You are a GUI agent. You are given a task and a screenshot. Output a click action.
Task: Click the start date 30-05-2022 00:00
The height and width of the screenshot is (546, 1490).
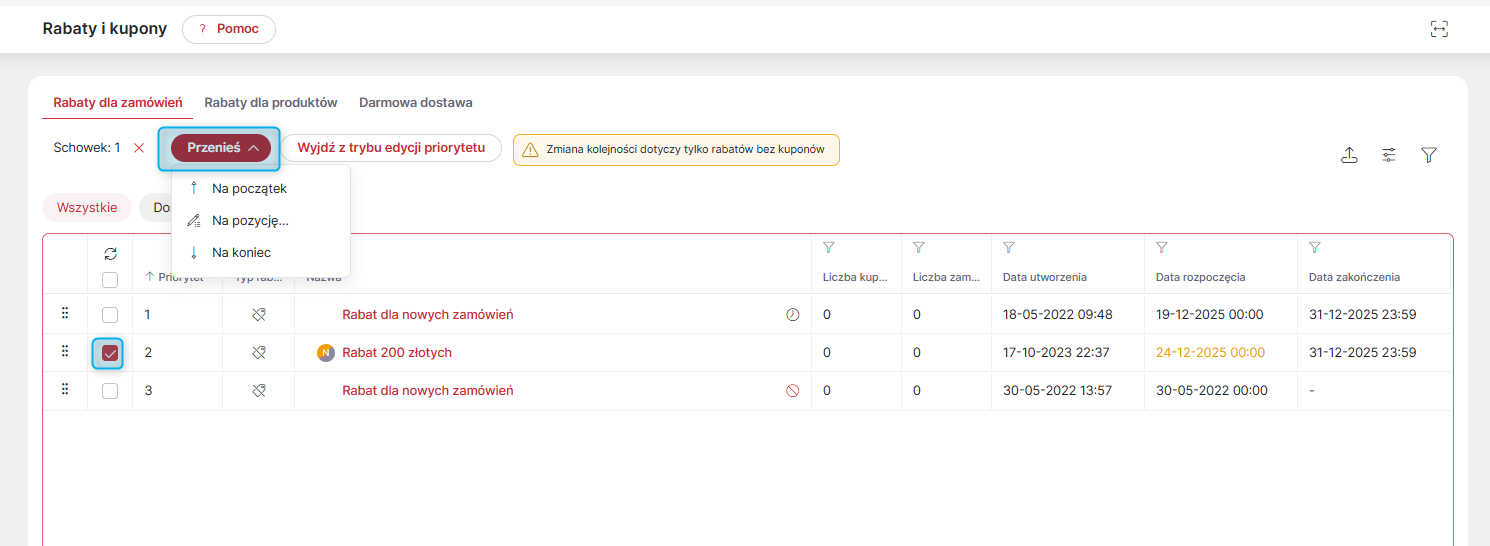coord(1212,391)
